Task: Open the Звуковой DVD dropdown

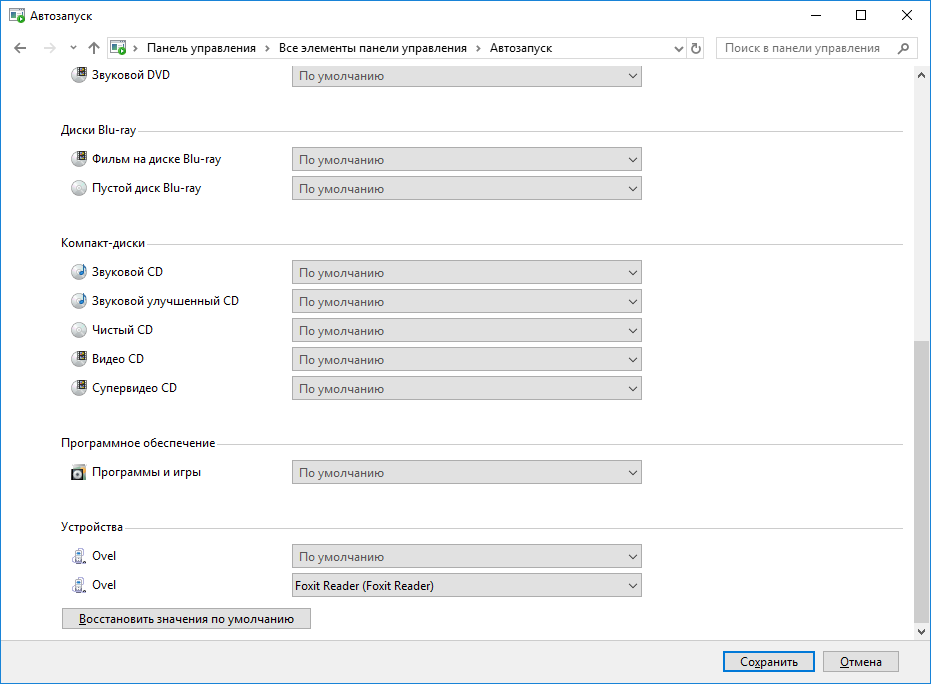Action: coord(467,76)
